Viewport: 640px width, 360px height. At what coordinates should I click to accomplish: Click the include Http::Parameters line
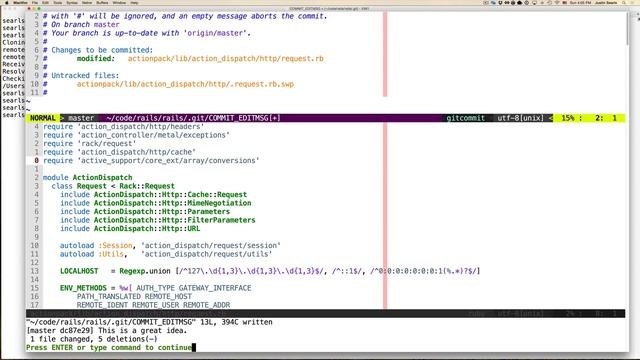(x=145, y=211)
